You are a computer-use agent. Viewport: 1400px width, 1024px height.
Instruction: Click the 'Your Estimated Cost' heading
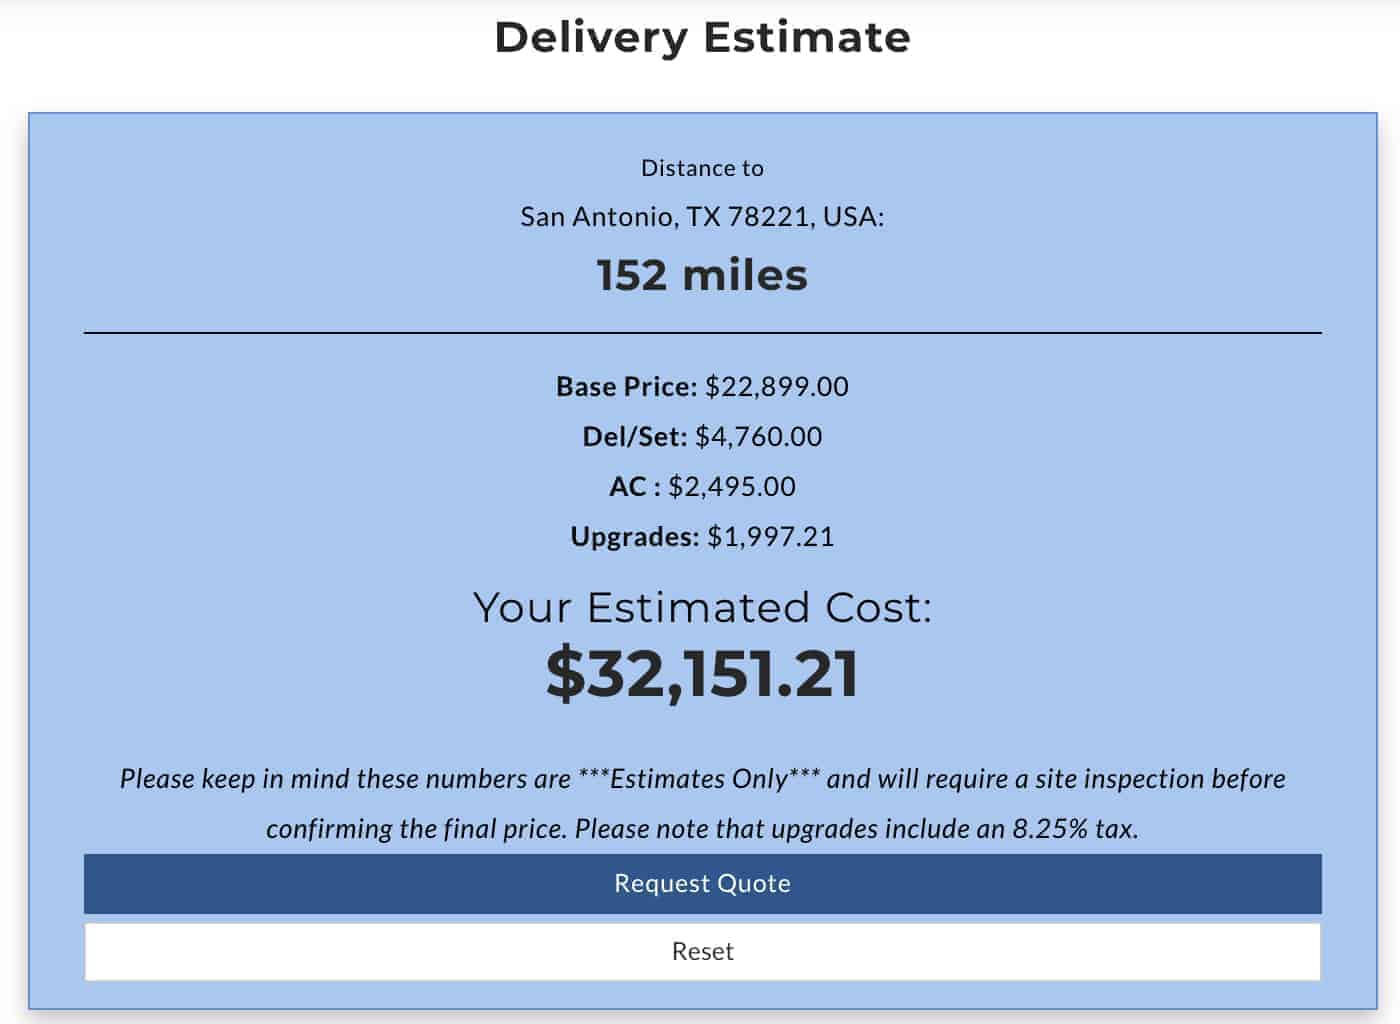pos(702,608)
